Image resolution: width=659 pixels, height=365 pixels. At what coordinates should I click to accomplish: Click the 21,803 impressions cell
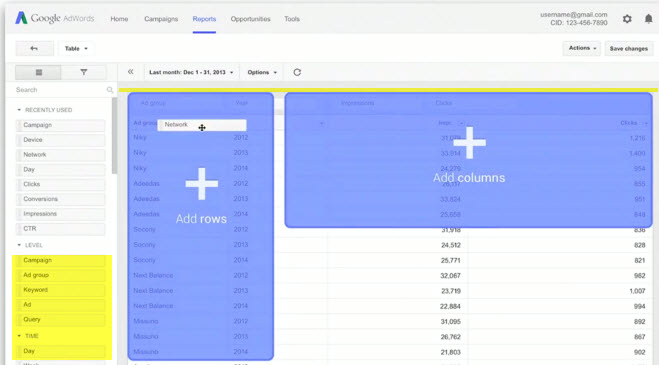pyautogui.click(x=451, y=352)
